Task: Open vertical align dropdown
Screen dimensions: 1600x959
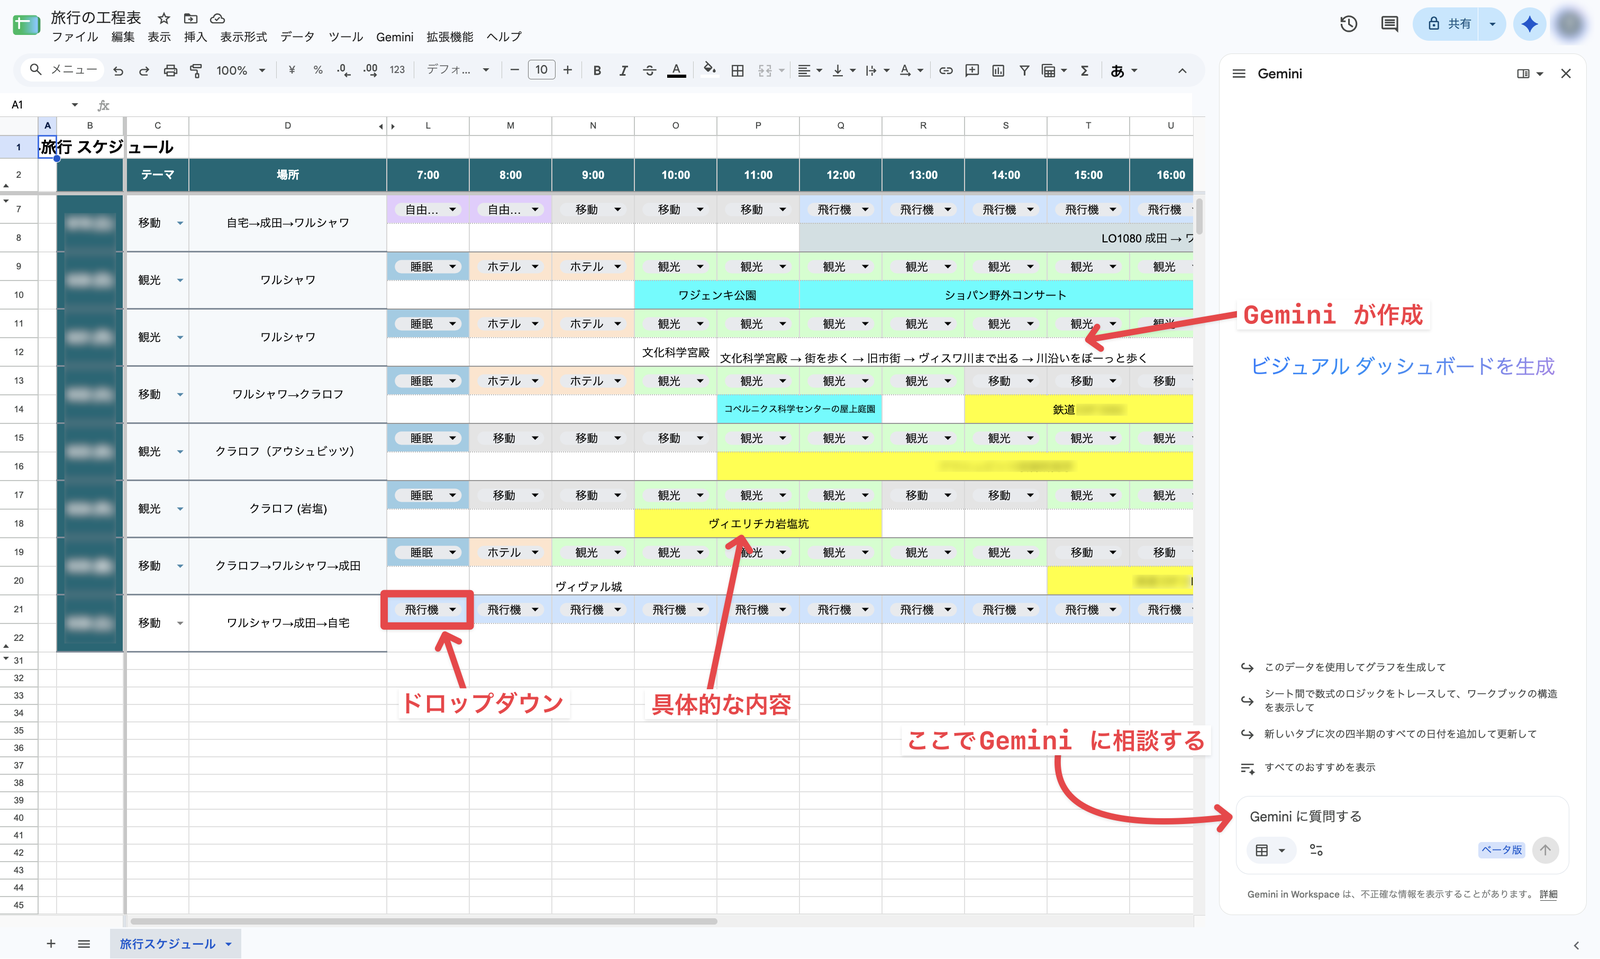Action: coord(843,70)
